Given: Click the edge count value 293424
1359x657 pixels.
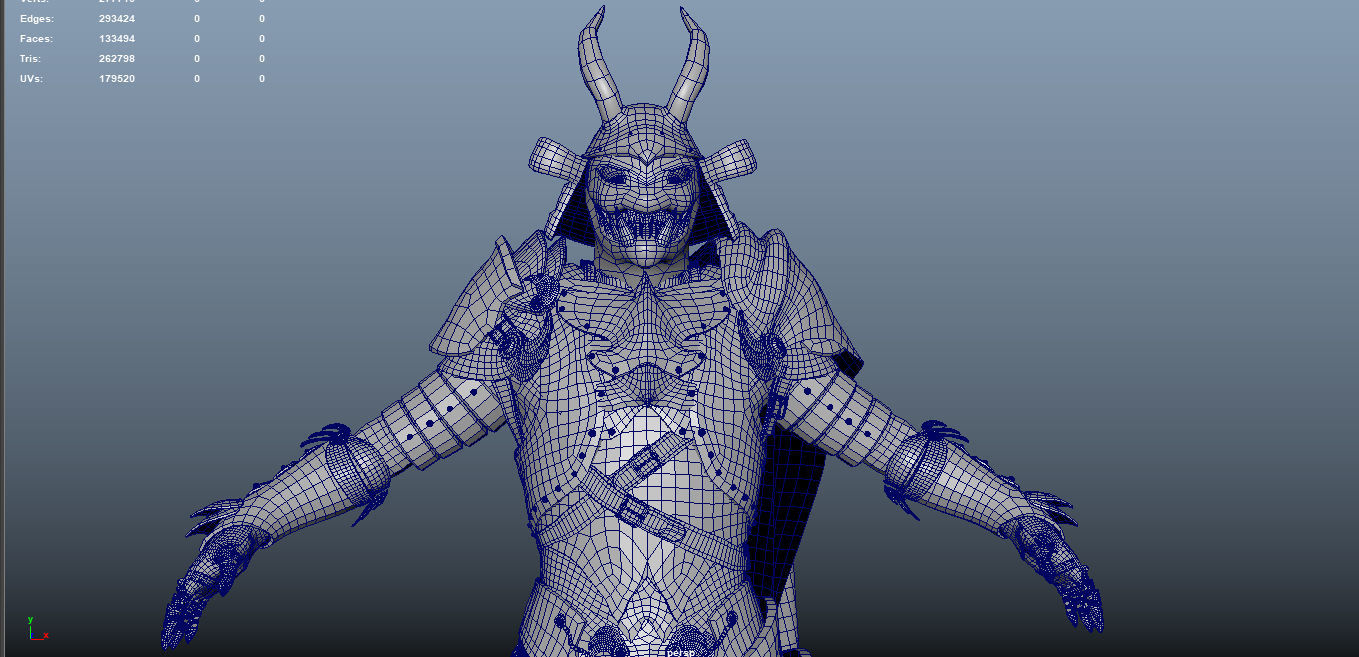Looking at the screenshot, I should (117, 19).
